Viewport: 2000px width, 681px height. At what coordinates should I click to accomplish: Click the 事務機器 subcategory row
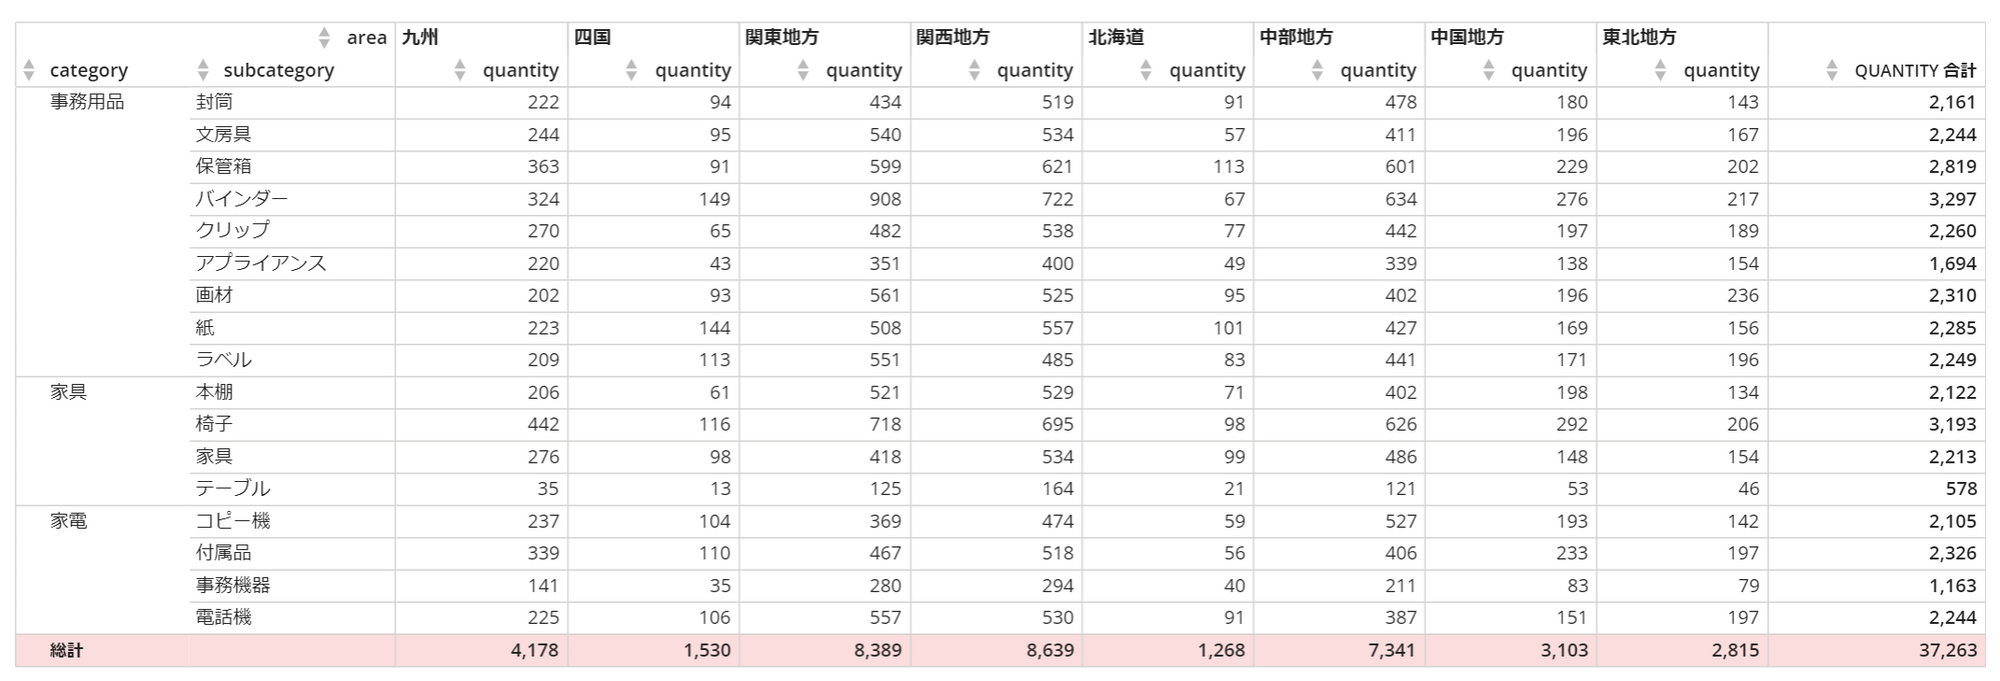tap(233, 585)
